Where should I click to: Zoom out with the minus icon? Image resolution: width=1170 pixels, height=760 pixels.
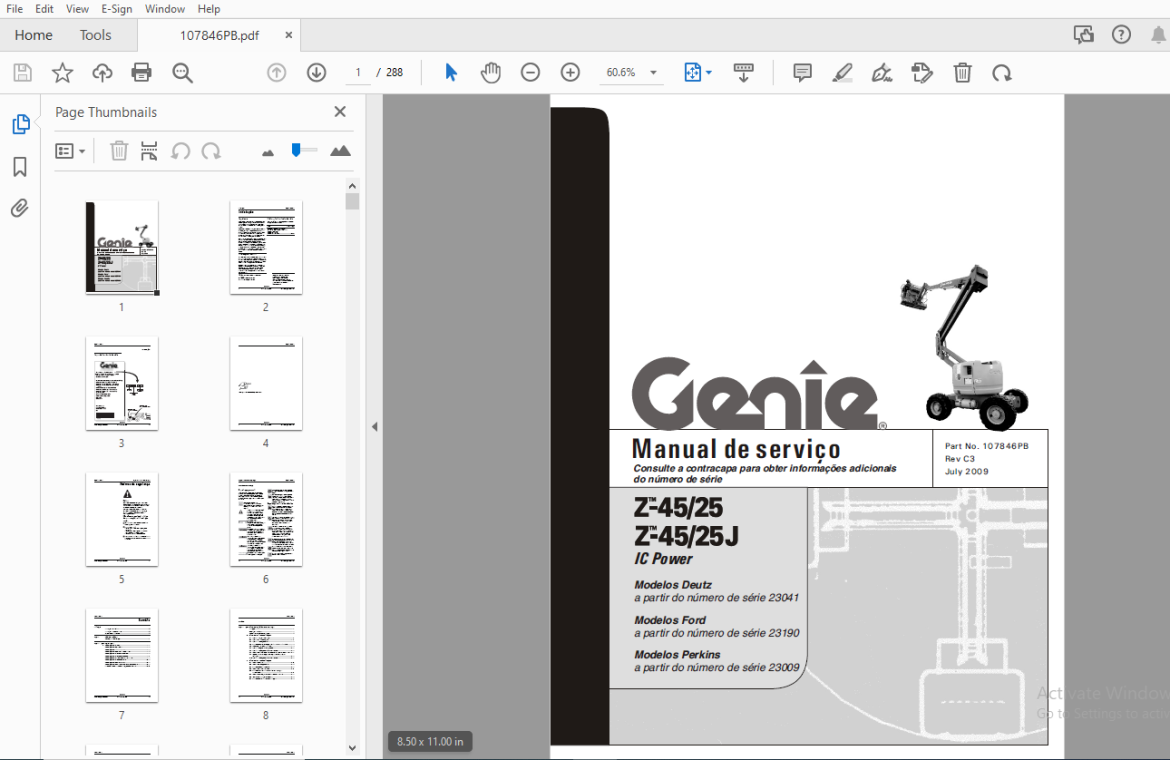tap(531, 72)
